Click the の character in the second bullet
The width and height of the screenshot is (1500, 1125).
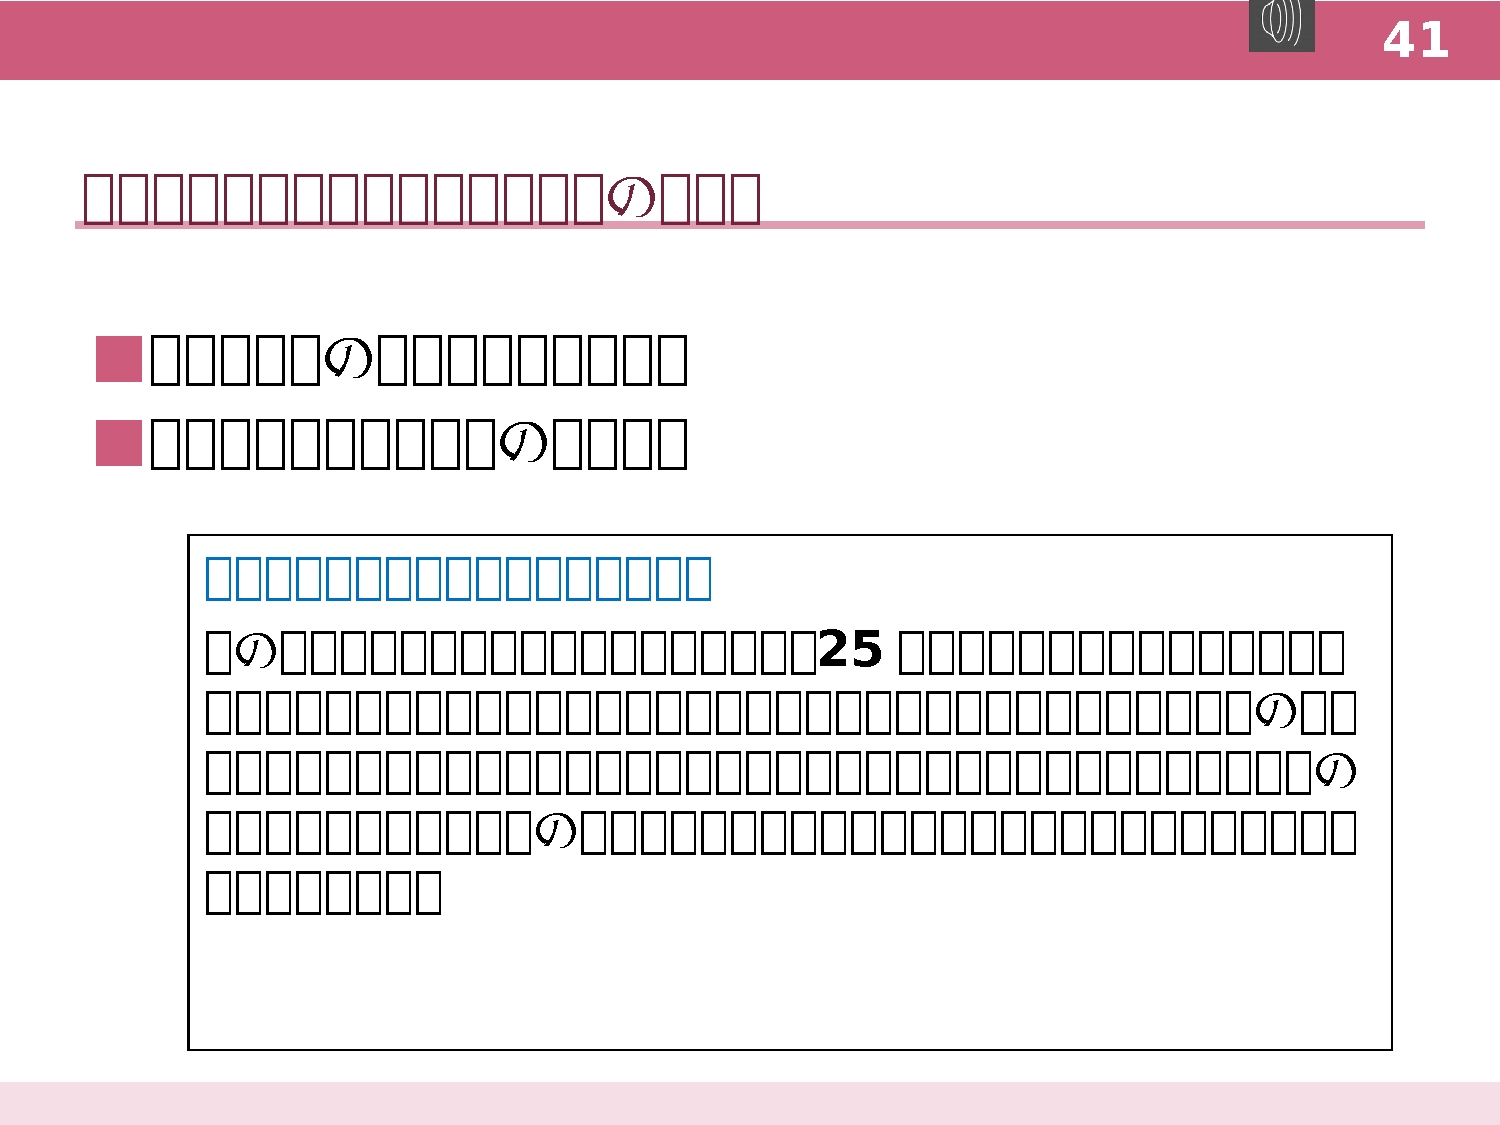pyautogui.click(x=523, y=443)
